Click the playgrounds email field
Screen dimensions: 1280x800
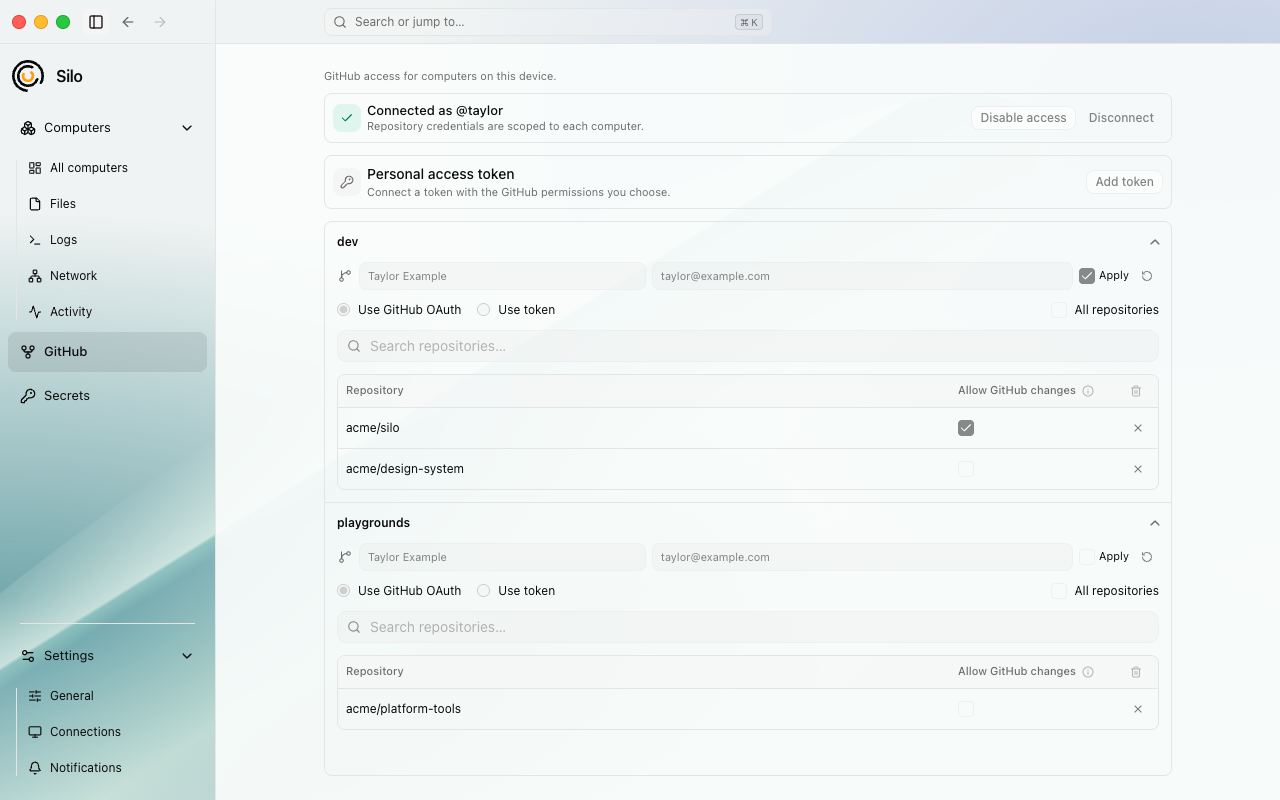pos(862,557)
